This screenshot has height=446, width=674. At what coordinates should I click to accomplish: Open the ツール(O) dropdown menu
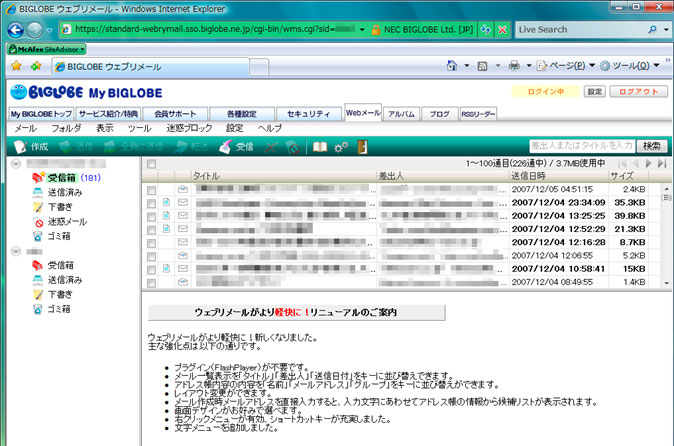pos(656,65)
